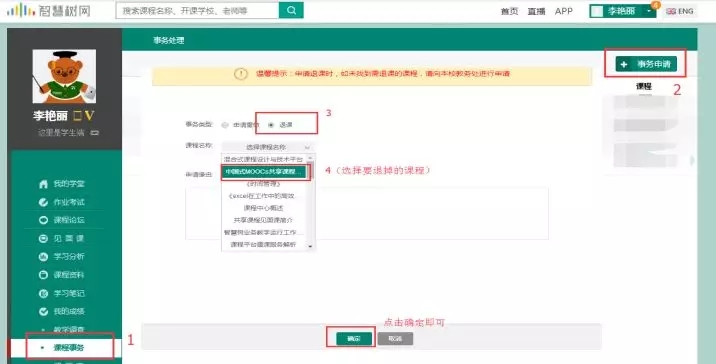Click the grey 取消 button

coord(395,338)
